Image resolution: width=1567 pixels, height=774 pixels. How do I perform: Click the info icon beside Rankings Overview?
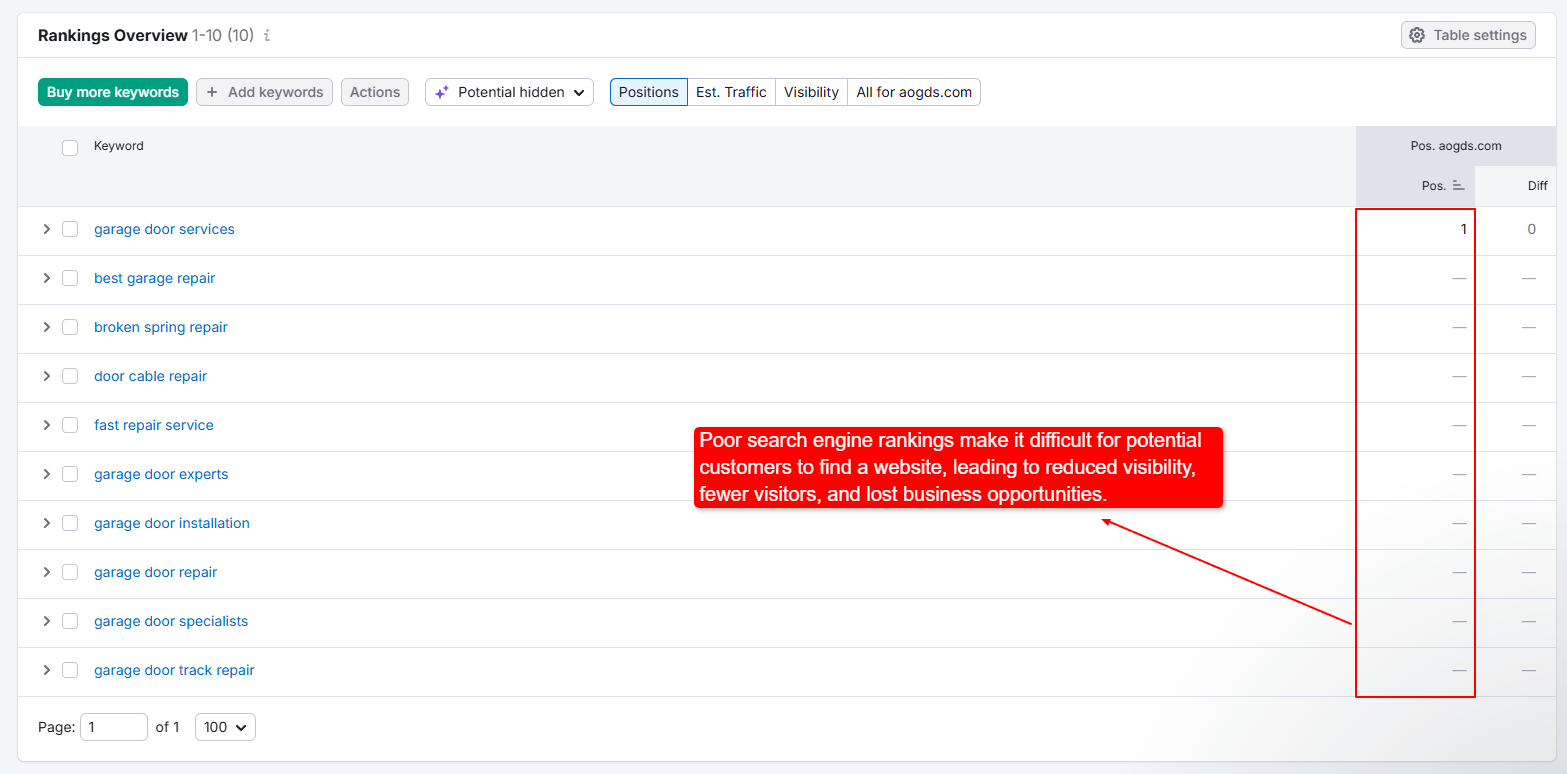click(x=267, y=36)
